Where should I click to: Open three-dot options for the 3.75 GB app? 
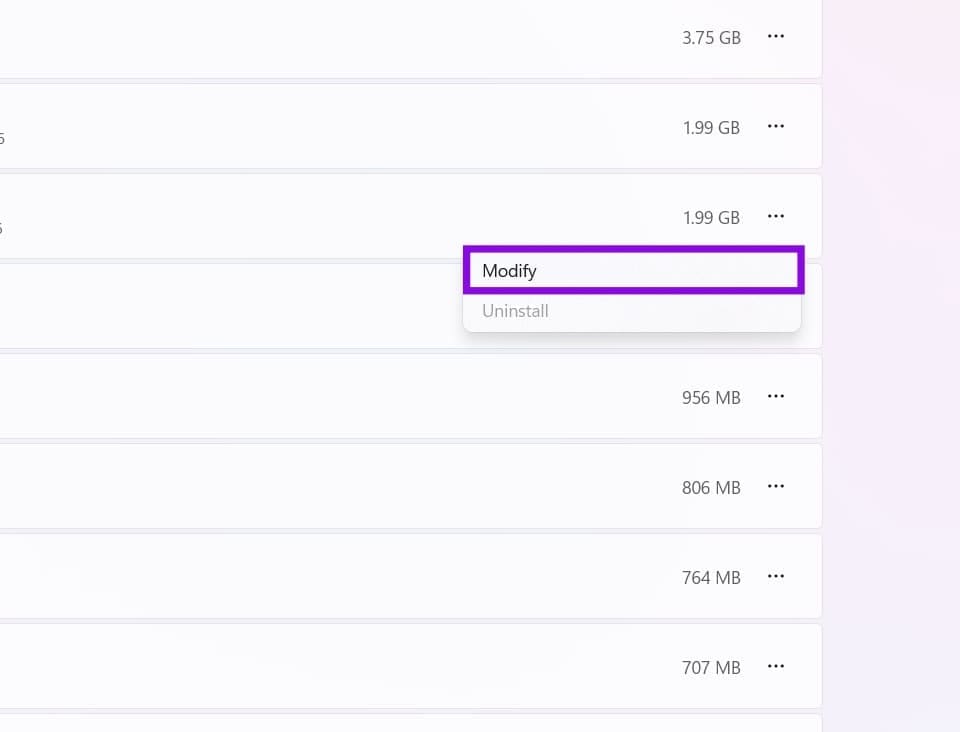click(x=776, y=37)
